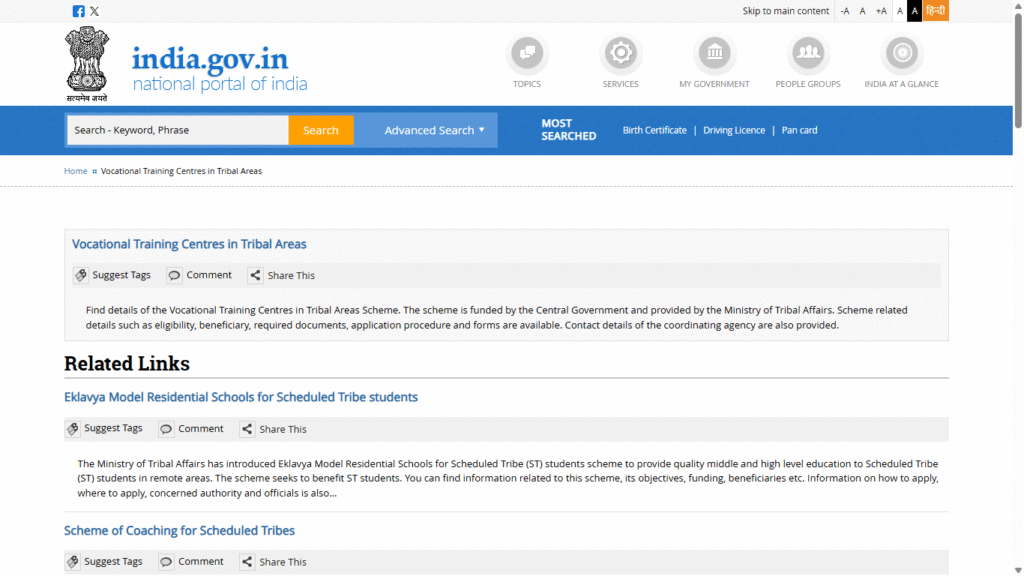The height and width of the screenshot is (576, 1024).
Task: Open the Birth Certificate most-searched link
Action: 654,130
